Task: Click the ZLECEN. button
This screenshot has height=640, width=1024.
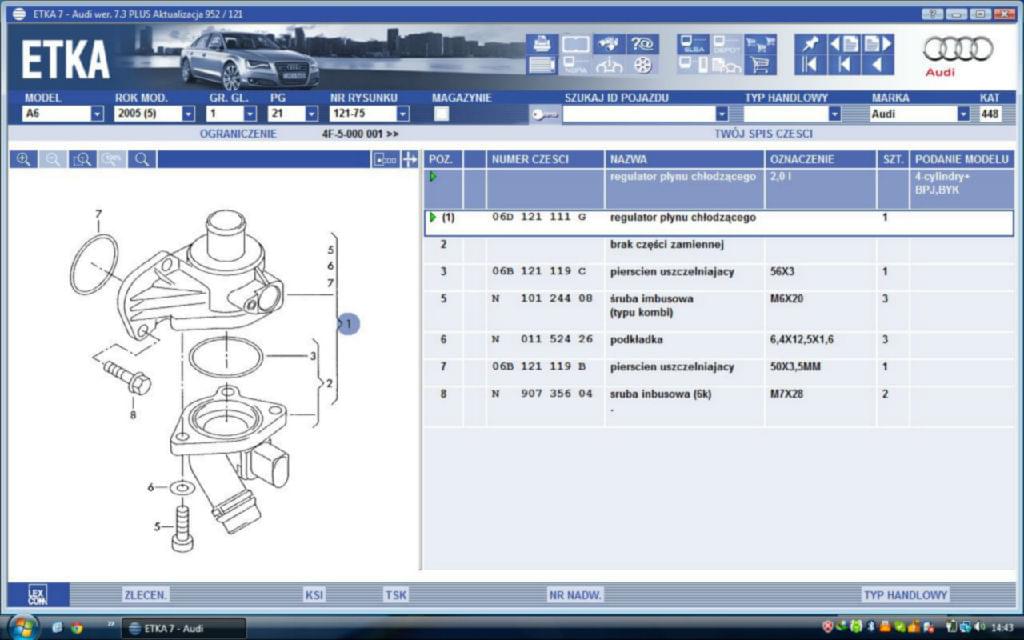Action: pos(146,595)
